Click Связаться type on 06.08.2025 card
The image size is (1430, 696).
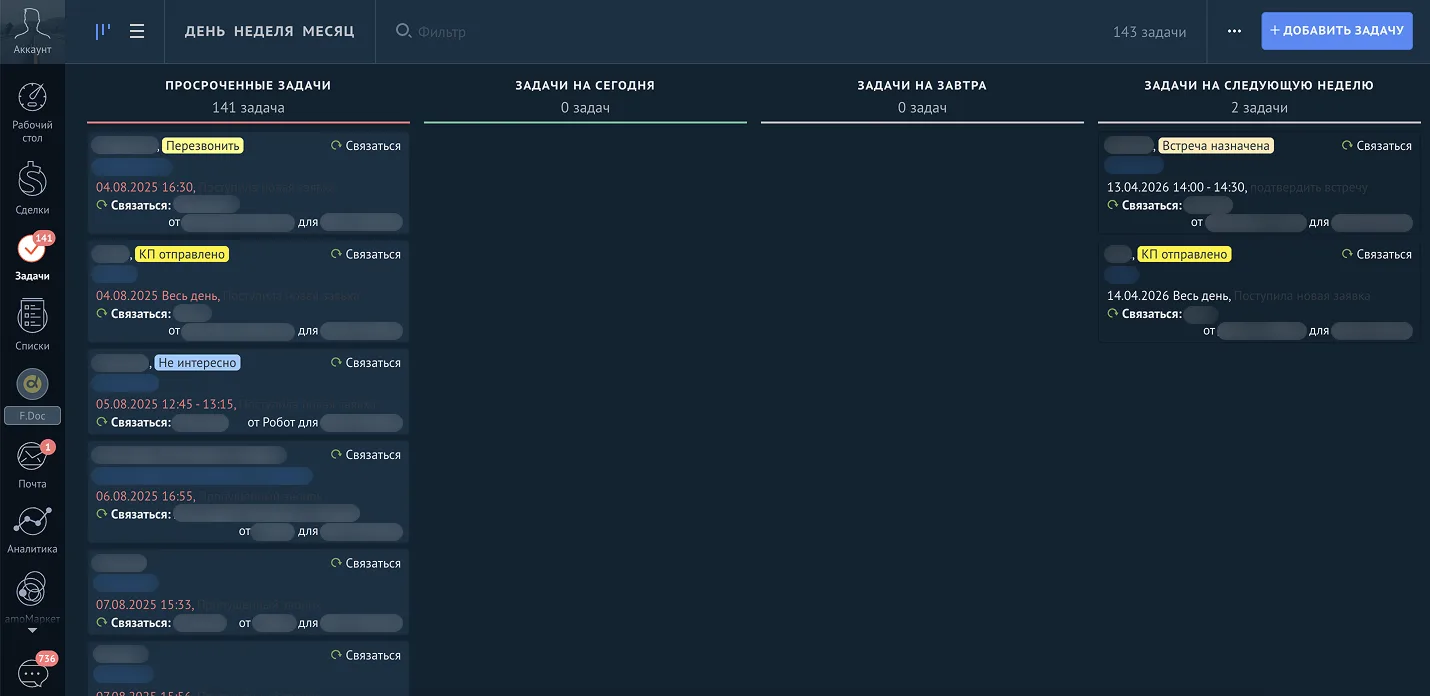pos(366,455)
